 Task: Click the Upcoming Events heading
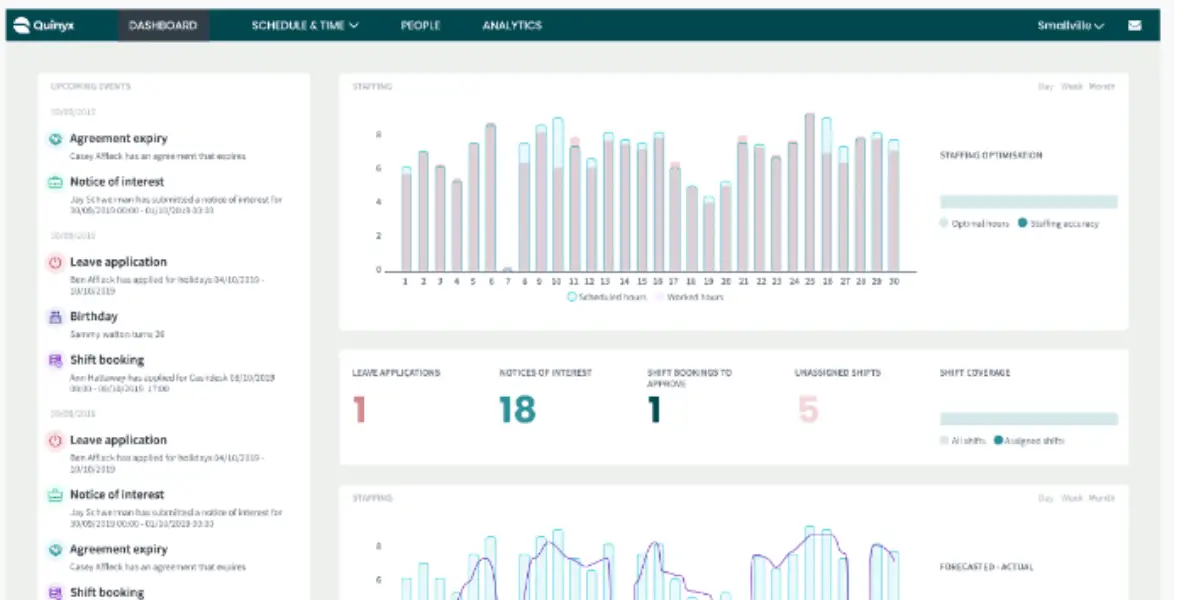tap(91, 87)
